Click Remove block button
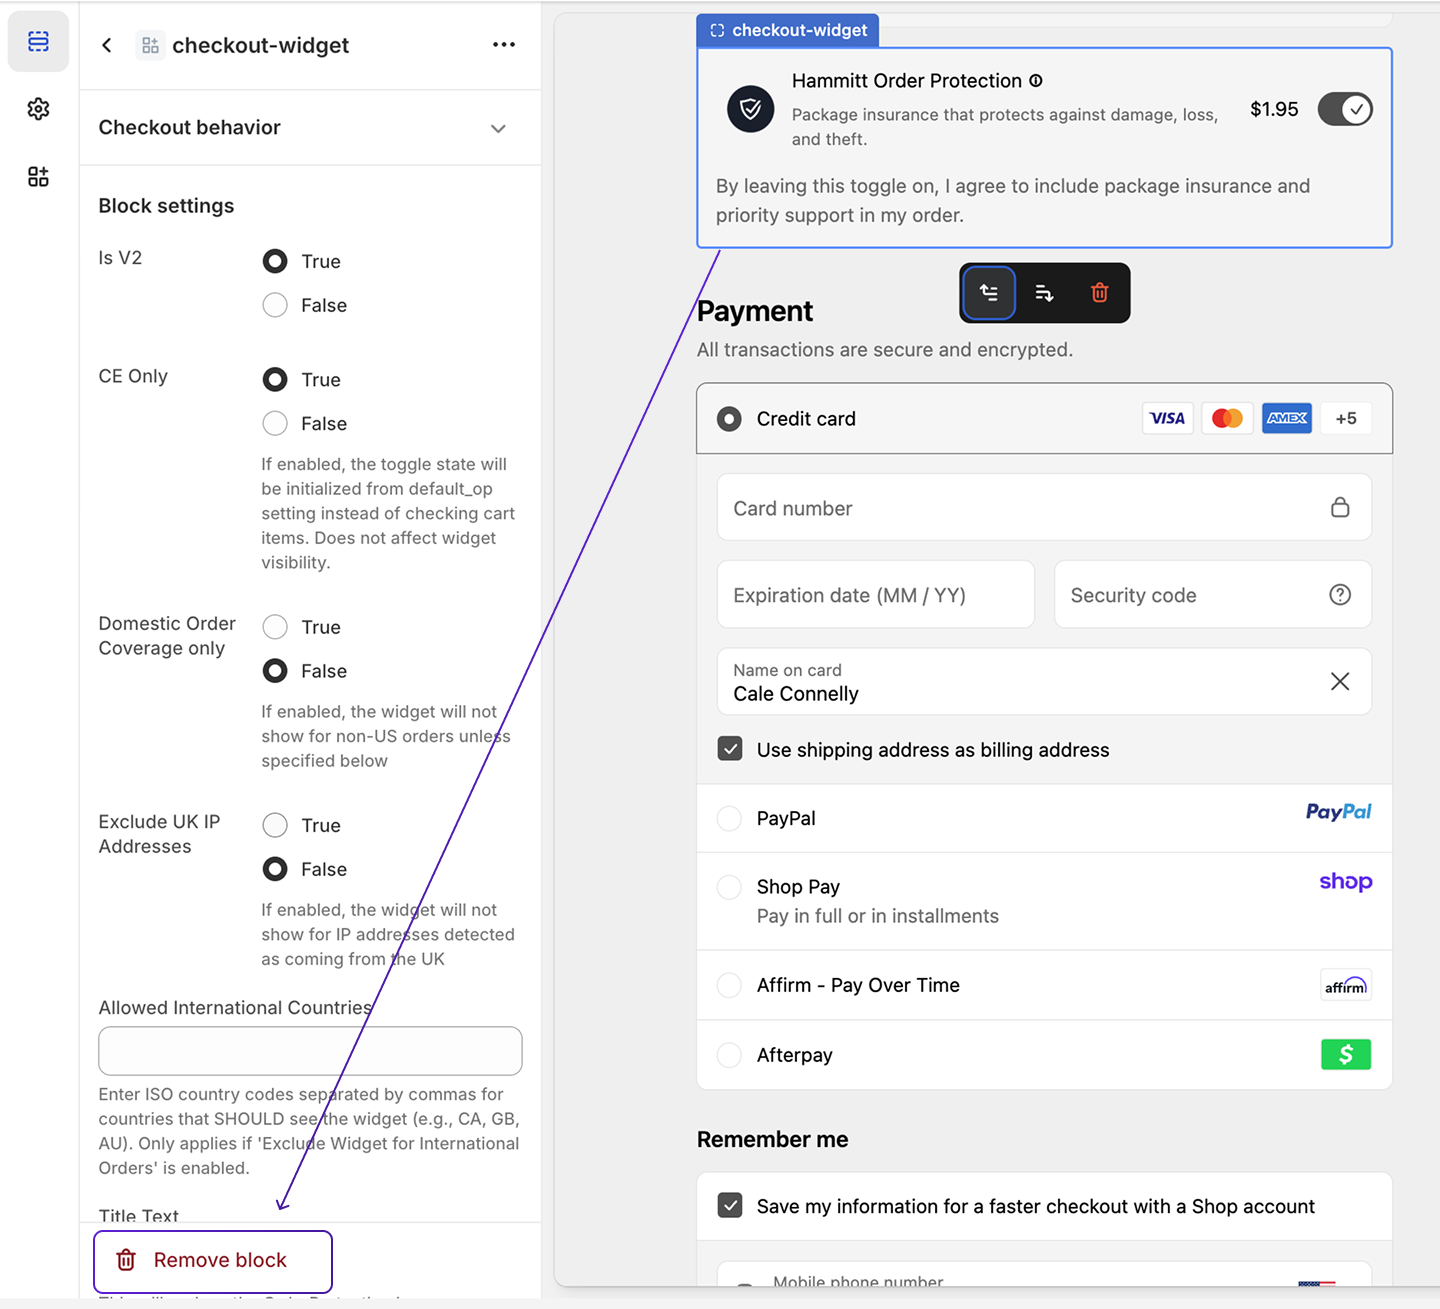The width and height of the screenshot is (1440, 1309). (213, 1261)
